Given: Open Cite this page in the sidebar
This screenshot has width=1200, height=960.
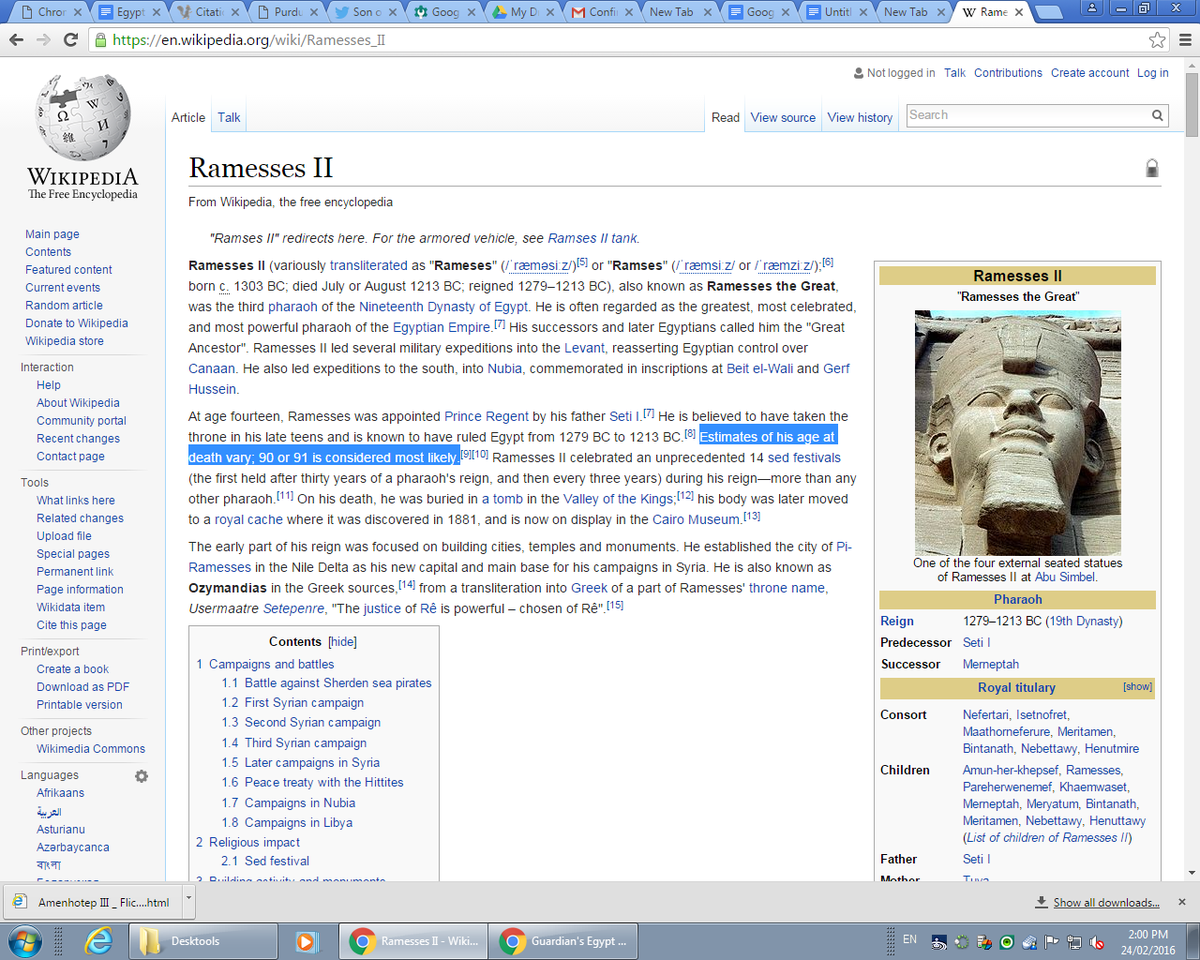Looking at the screenshot, I should [71, 625].
